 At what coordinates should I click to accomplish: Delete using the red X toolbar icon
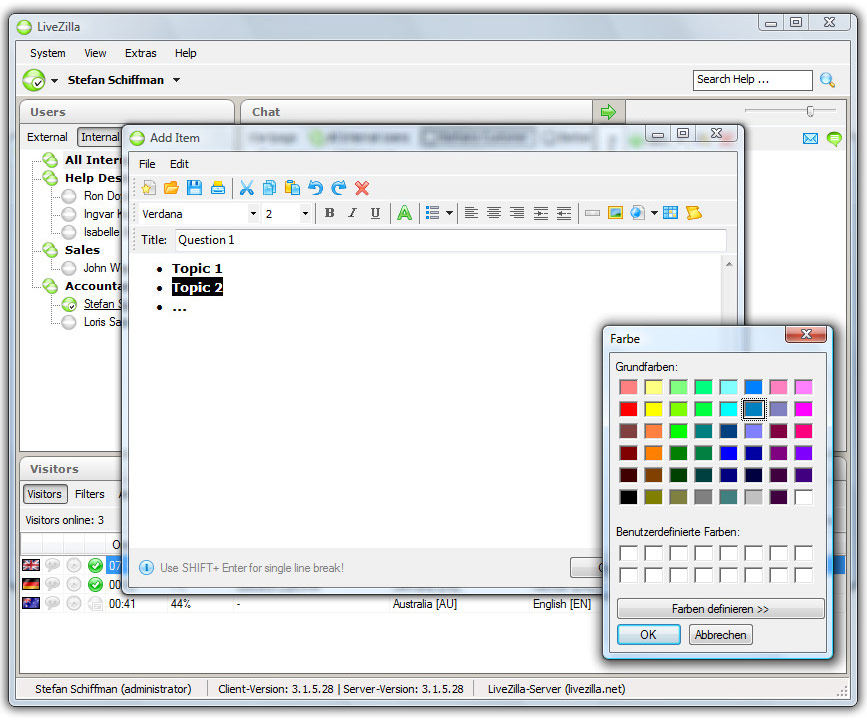coord(362,188)
